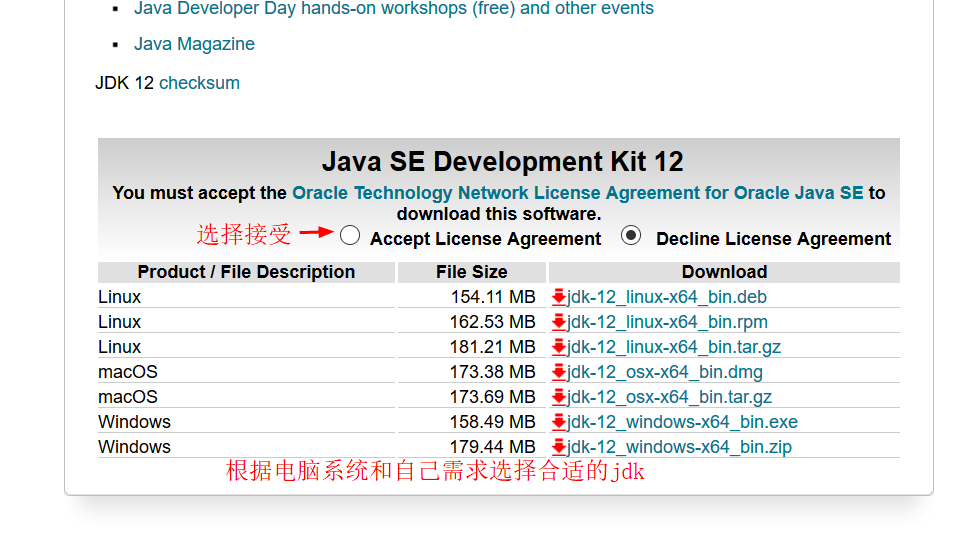954x539 pixels.
Task: Click Windows label in the 158.49 MB row
Action: (134, 422)
